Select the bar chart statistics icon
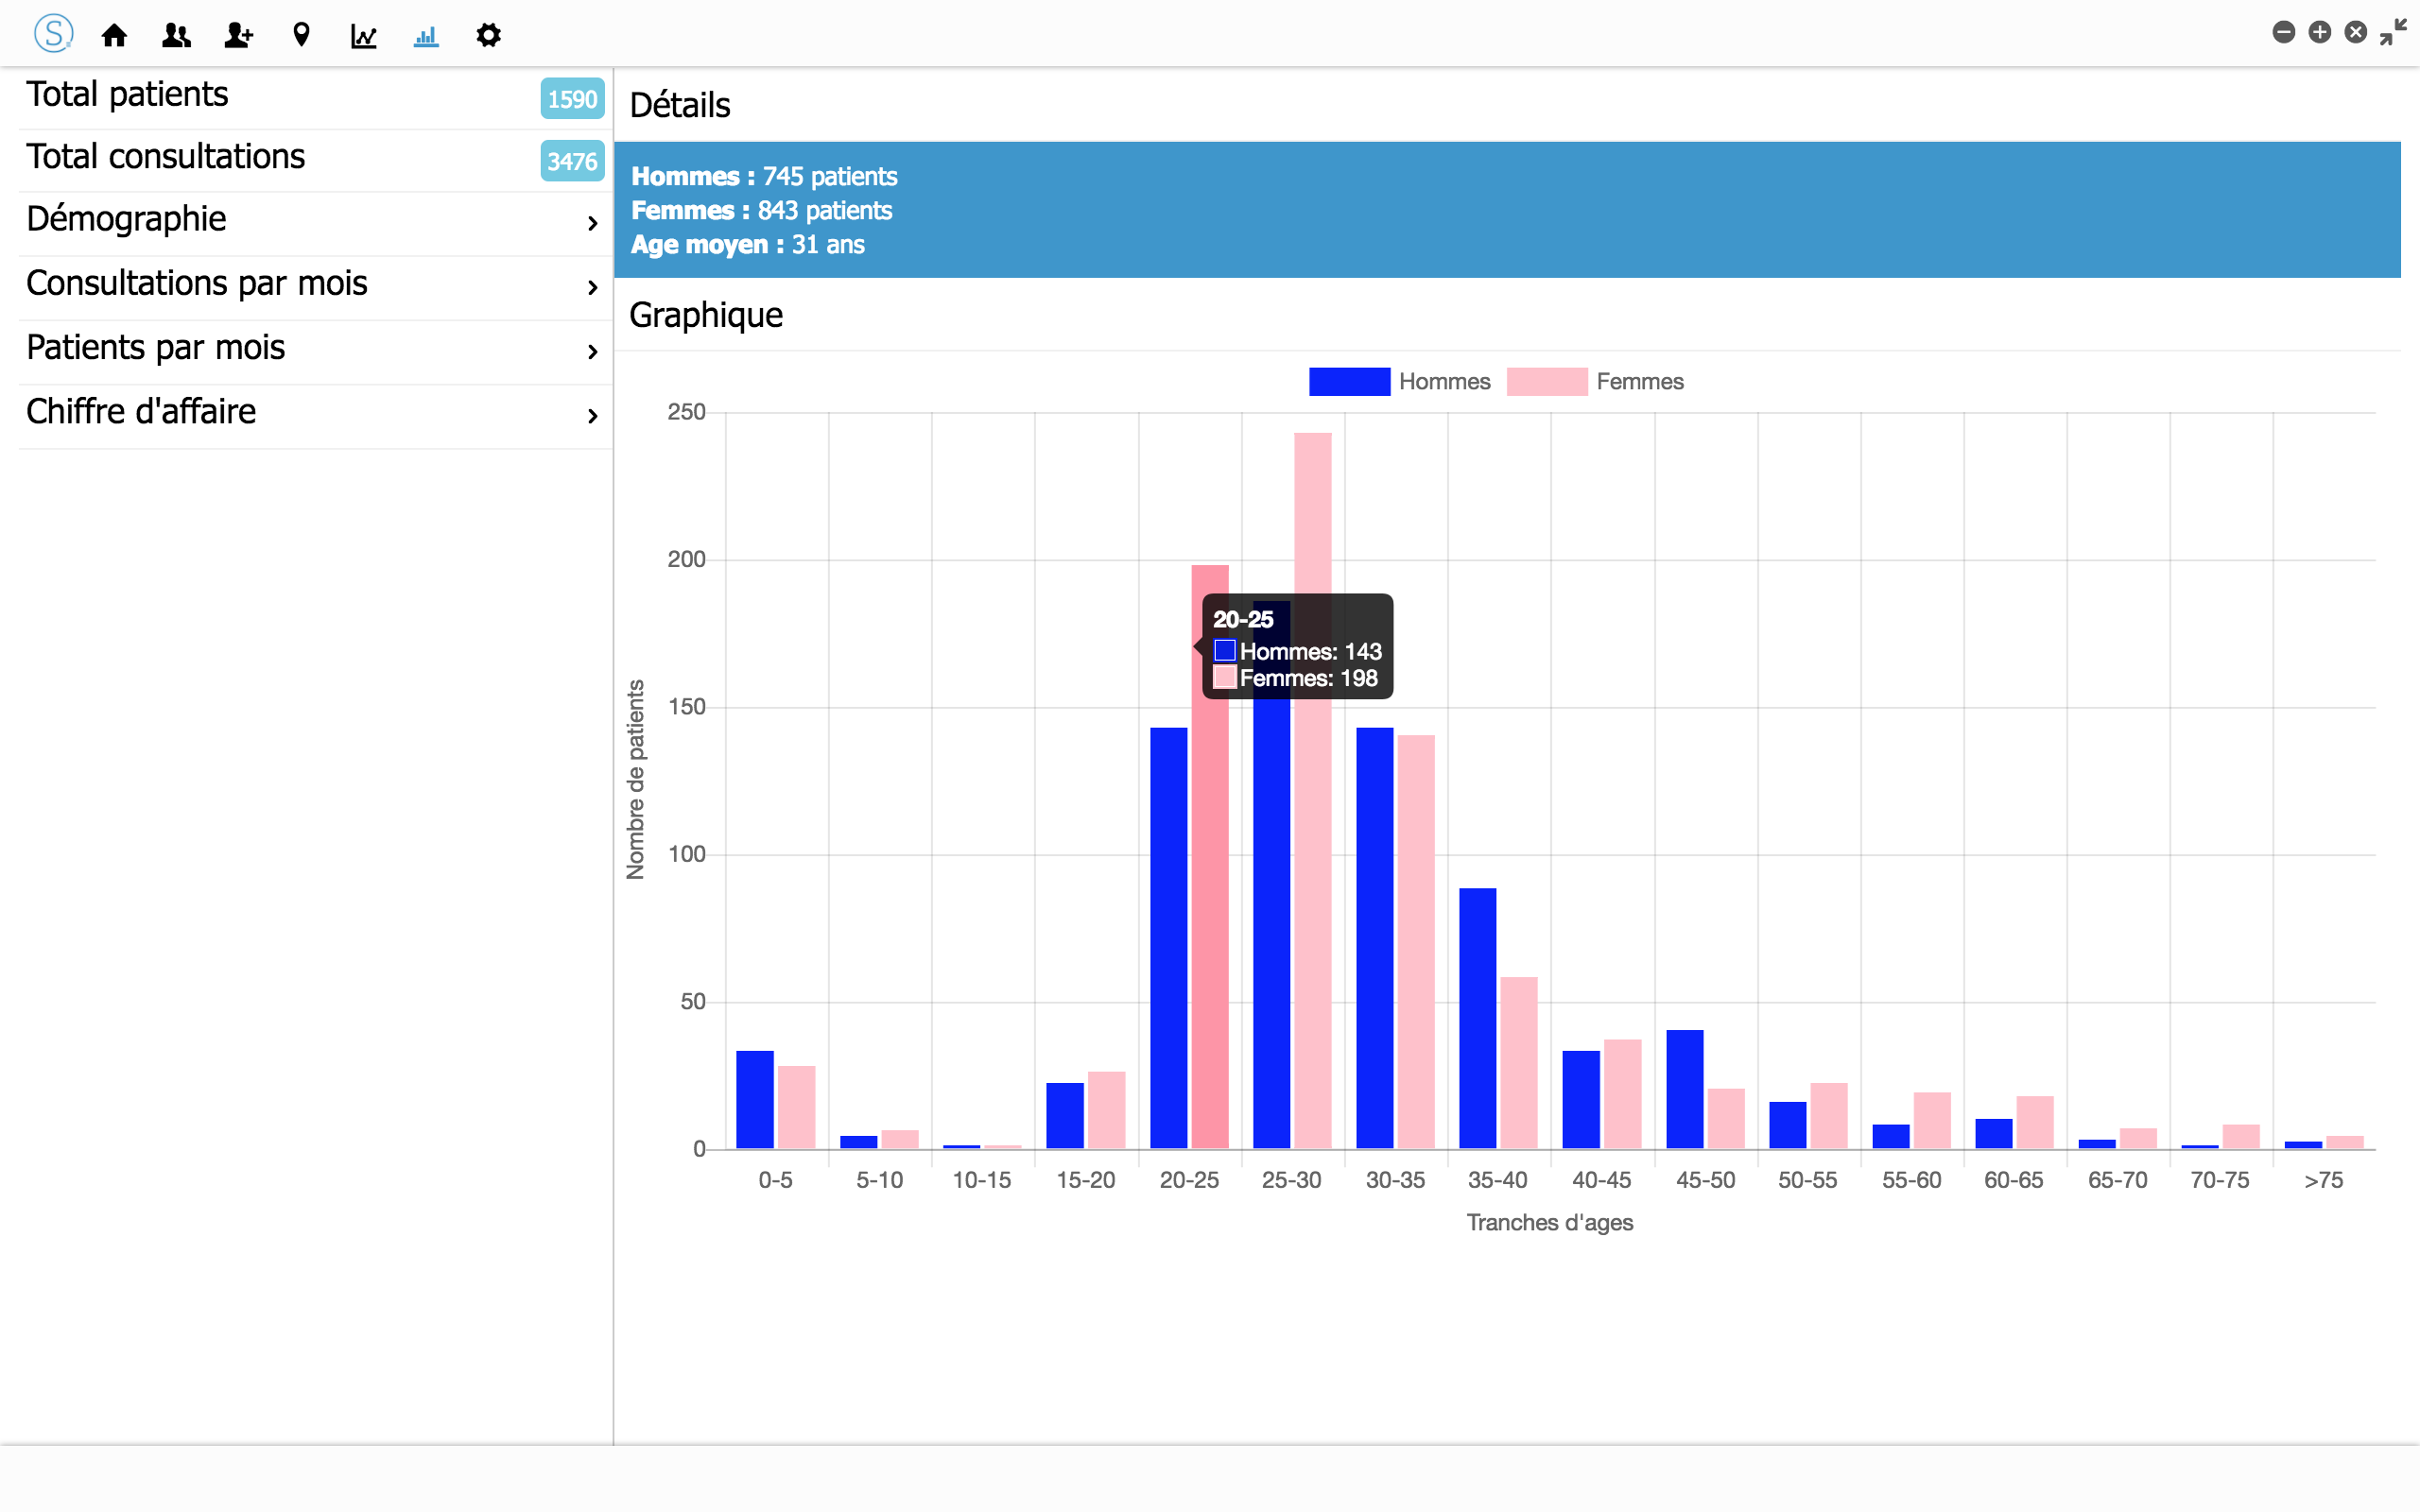 (x=426, y=36)
